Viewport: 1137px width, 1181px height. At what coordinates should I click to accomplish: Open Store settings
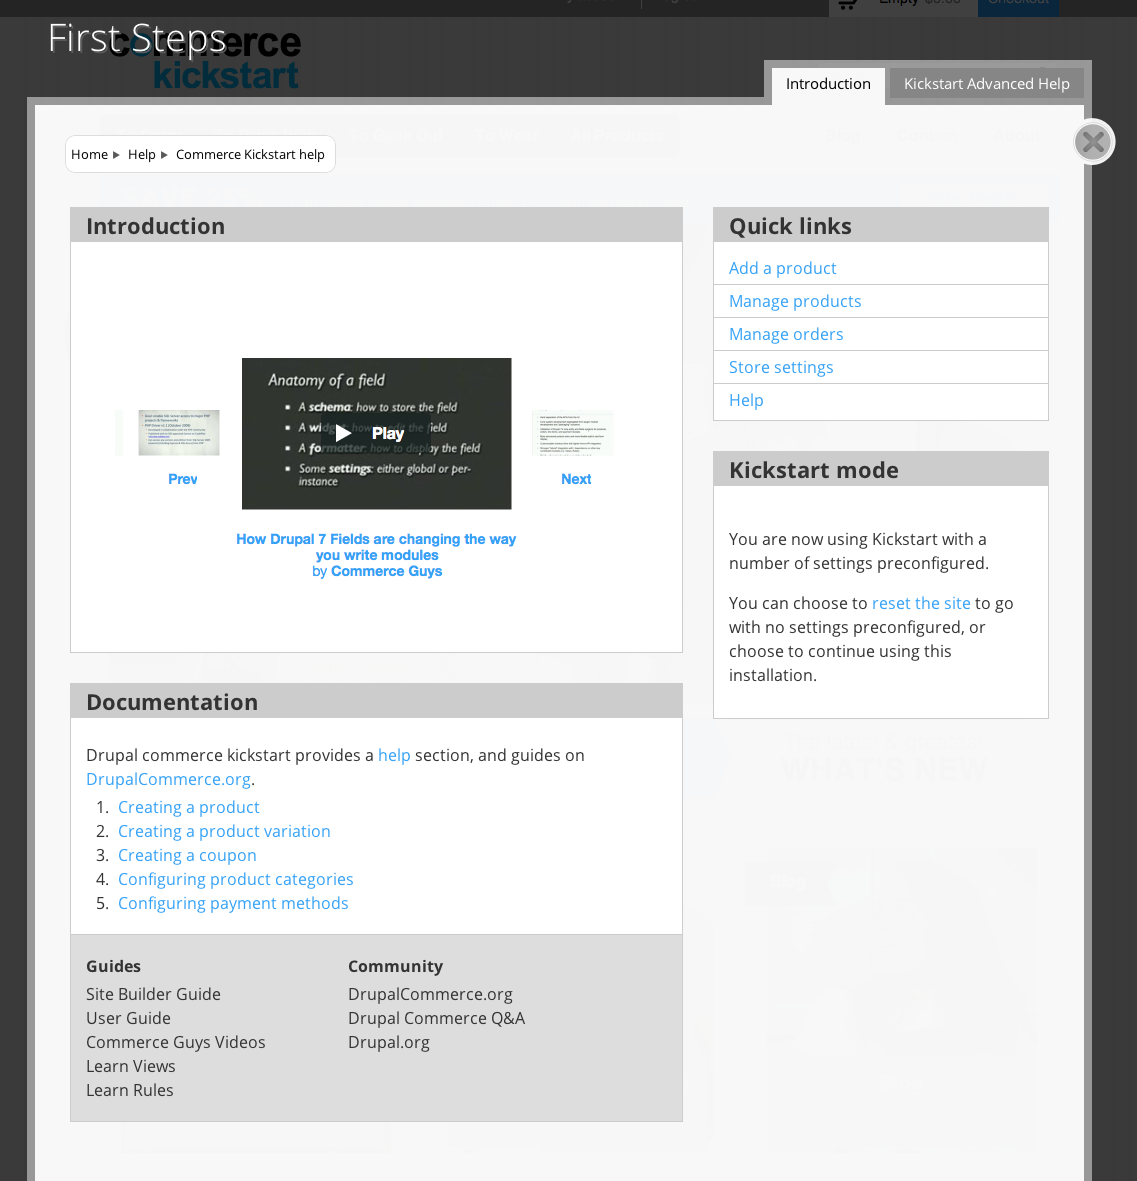(781, 367)
